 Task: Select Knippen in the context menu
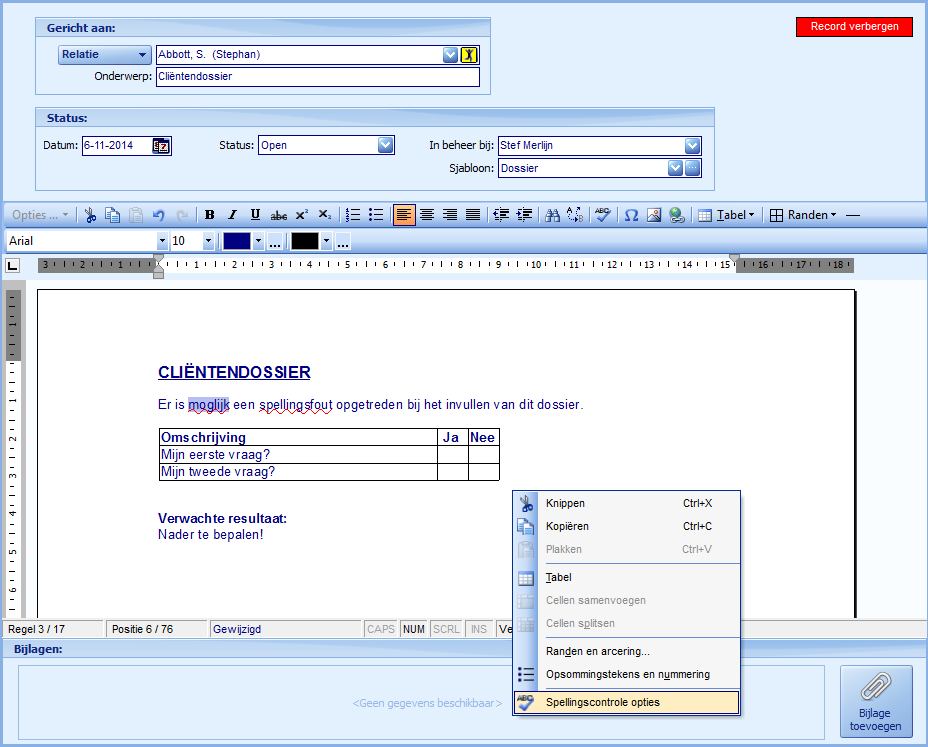click(565, 504)
